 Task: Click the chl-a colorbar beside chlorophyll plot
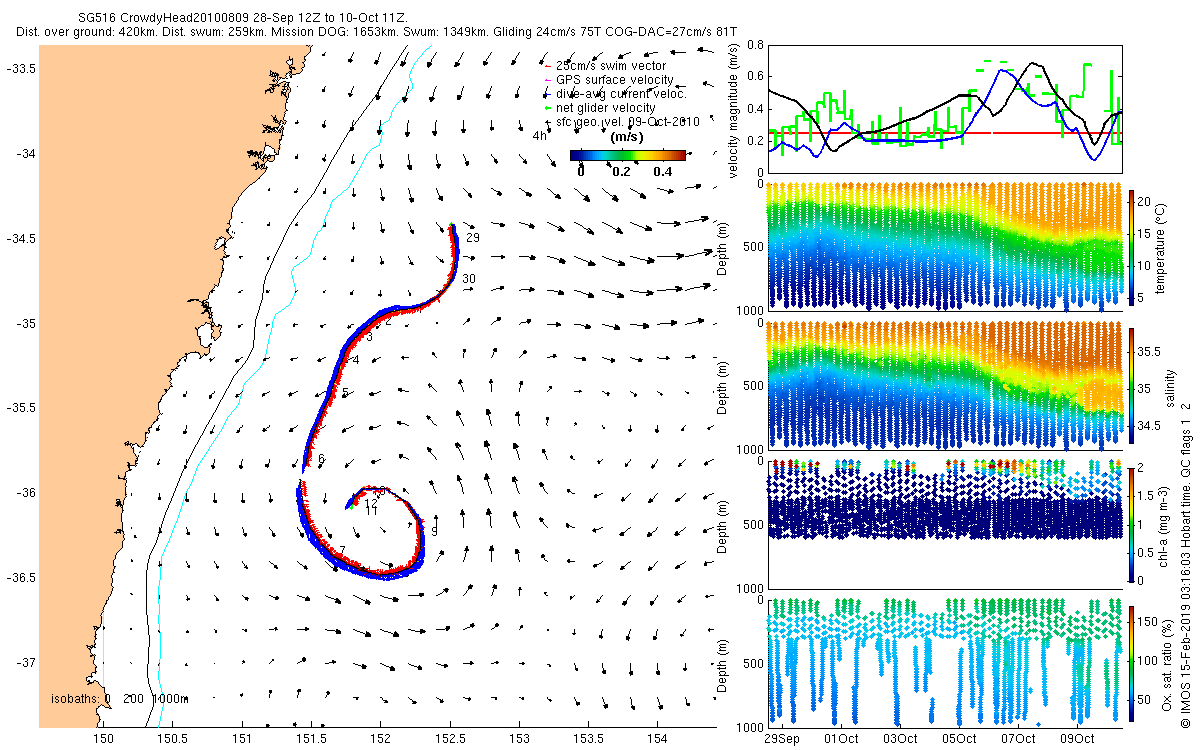point(1133,523)
